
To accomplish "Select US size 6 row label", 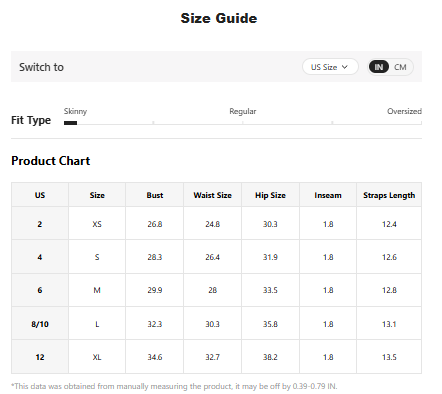I will (40, 290).
